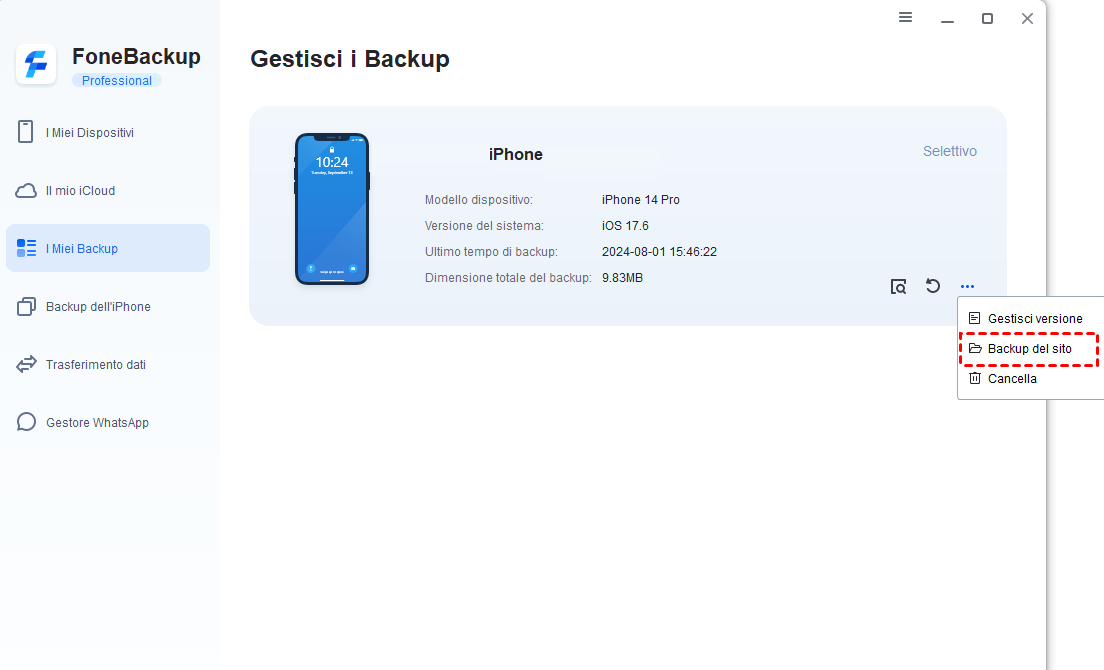Image resolution: width=1104 pixels, height=670 pixels.
Task: Click the FoneBackup logo icon
Action: click(x=36, y=64)
